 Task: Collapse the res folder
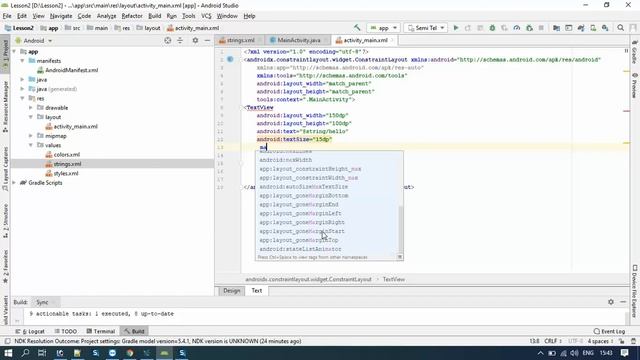click(23, 98)
